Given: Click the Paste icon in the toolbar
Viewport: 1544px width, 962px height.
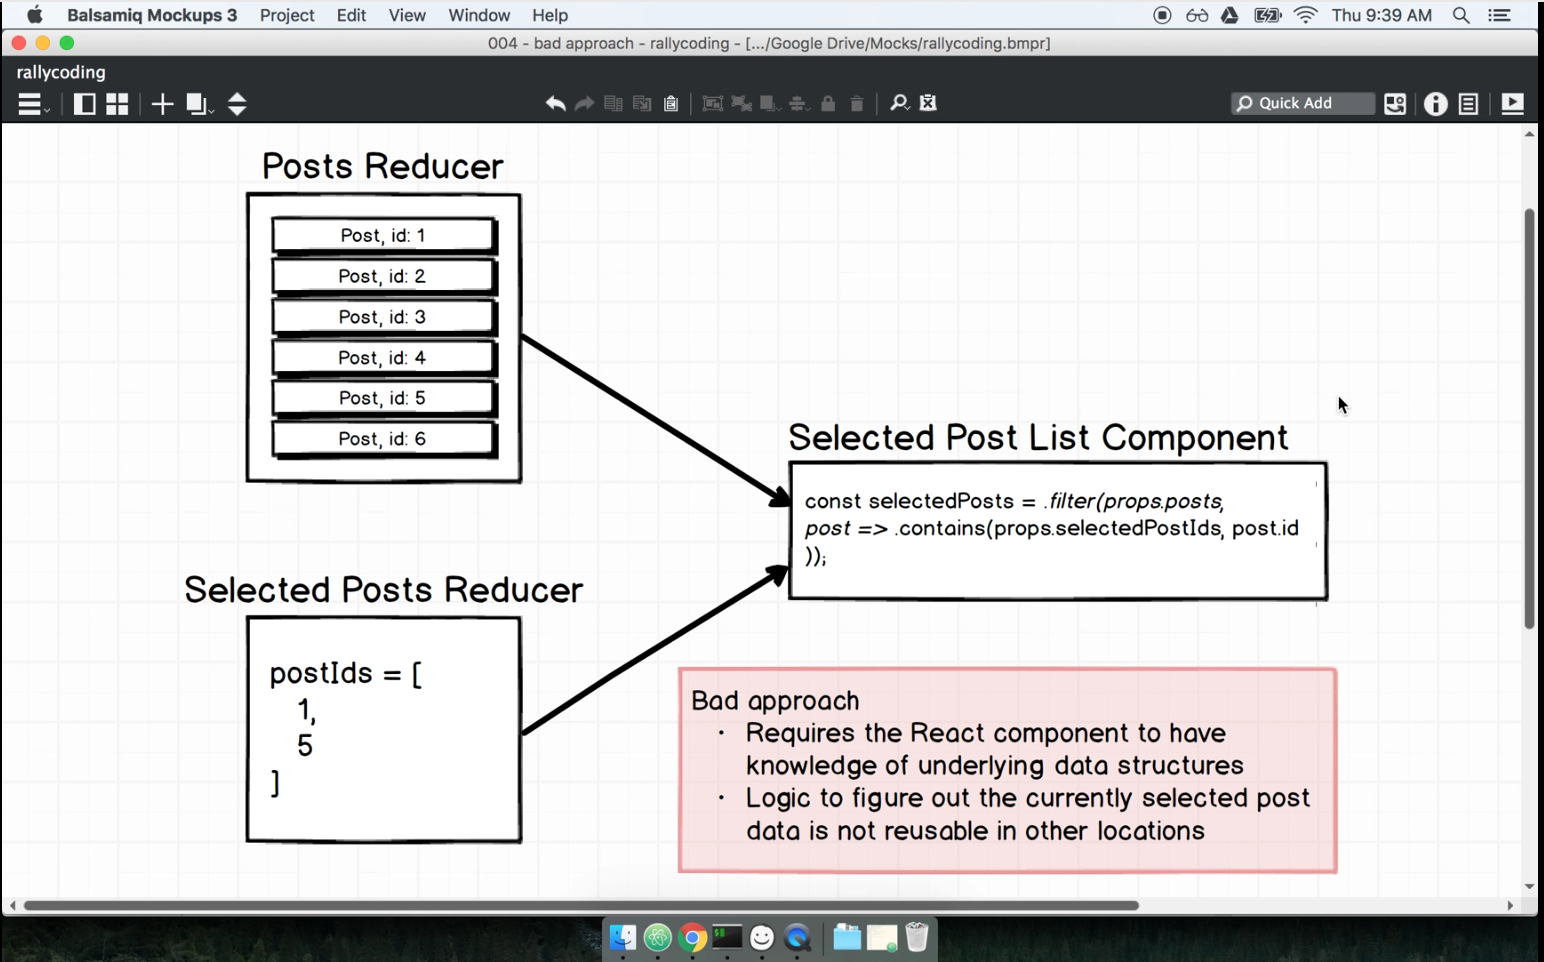Looking at the screenshot, I should click(x=670, y=103).
